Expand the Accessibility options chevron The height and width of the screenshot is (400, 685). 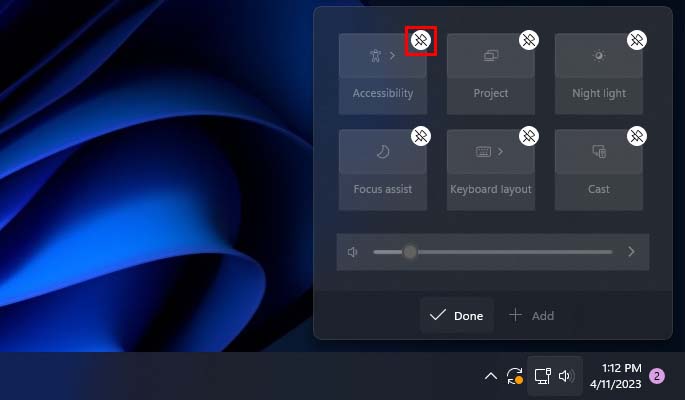(393, 55)
